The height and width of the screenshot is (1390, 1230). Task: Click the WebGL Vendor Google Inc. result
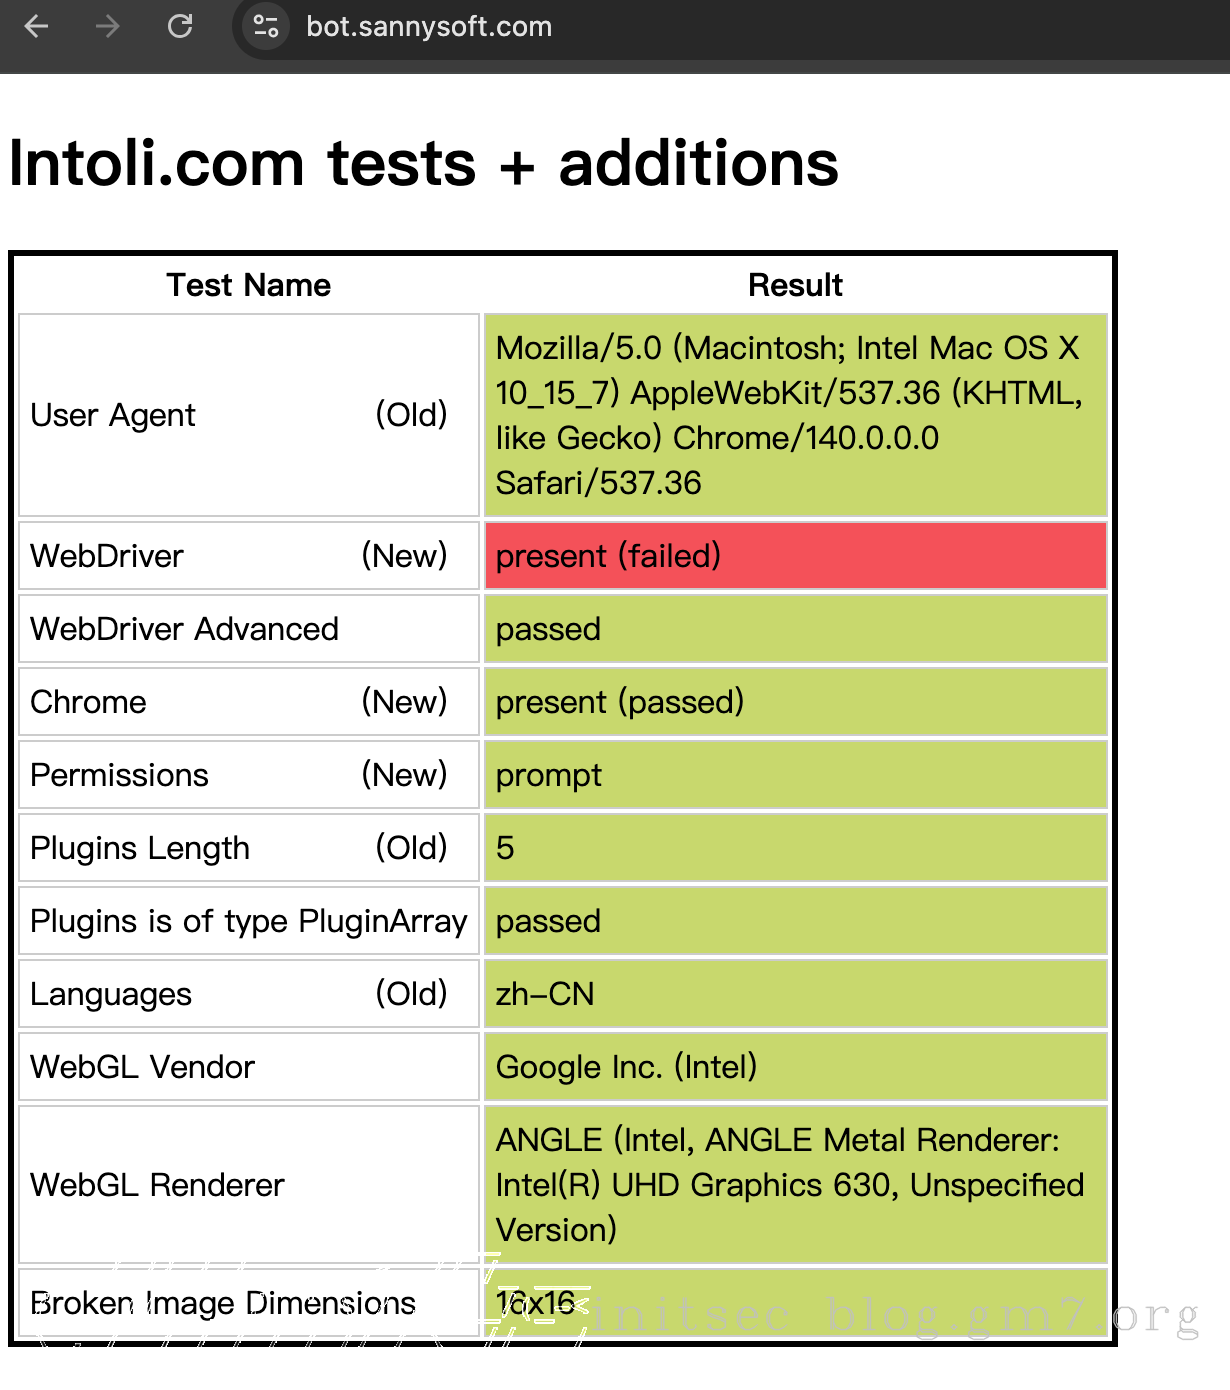pos(626,1067)
